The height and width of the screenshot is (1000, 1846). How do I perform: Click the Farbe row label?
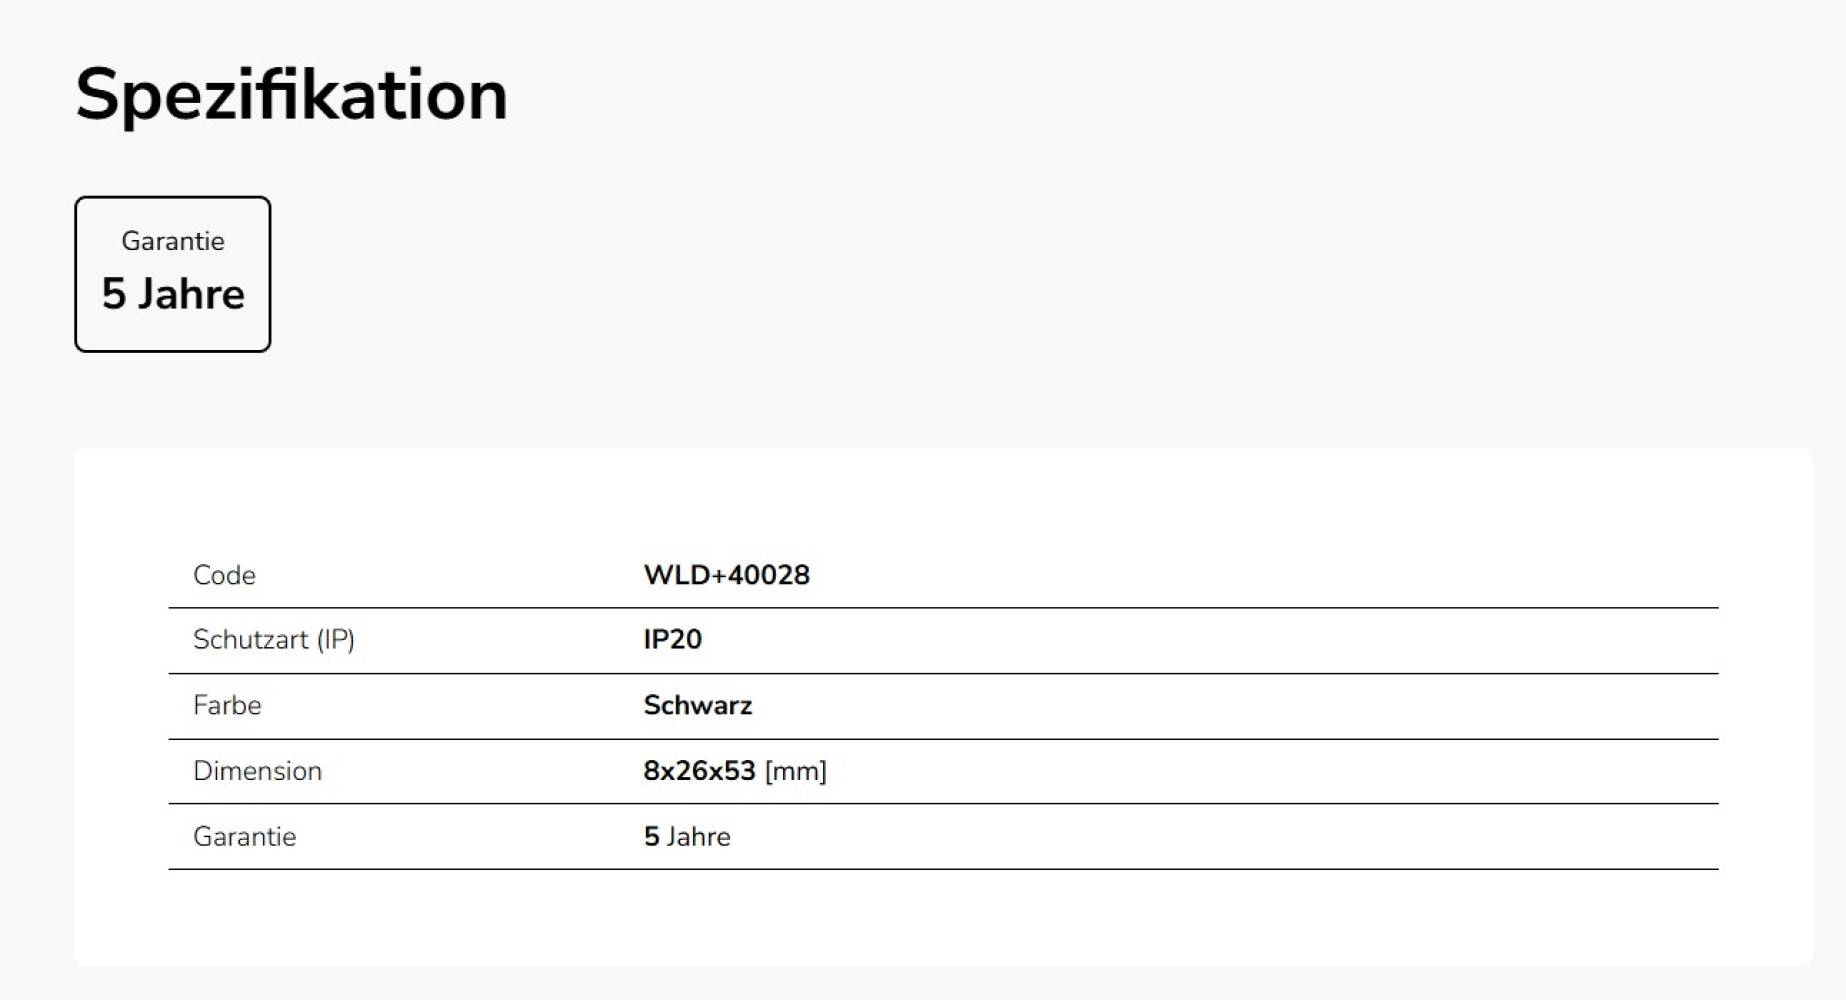227,705
